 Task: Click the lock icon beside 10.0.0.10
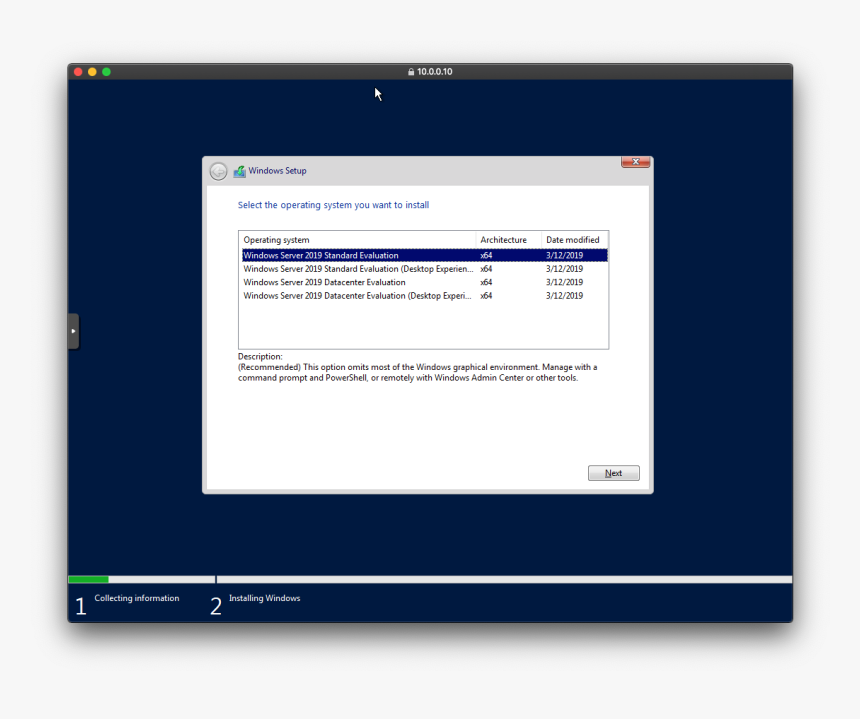point(411,70)
